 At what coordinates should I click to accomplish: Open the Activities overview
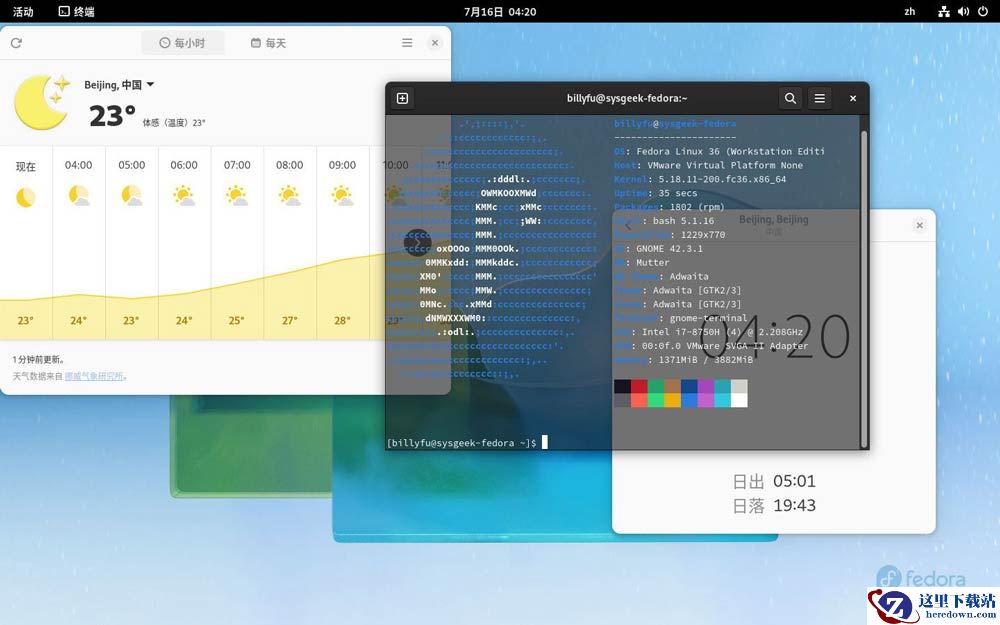click(23, 11)
